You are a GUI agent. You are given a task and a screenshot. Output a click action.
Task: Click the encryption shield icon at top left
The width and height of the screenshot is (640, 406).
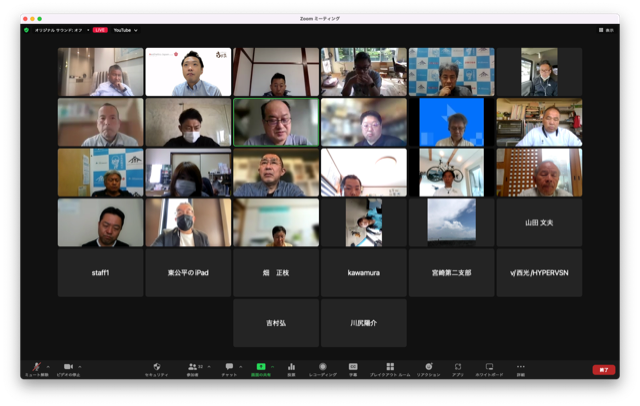pos(27,30)
